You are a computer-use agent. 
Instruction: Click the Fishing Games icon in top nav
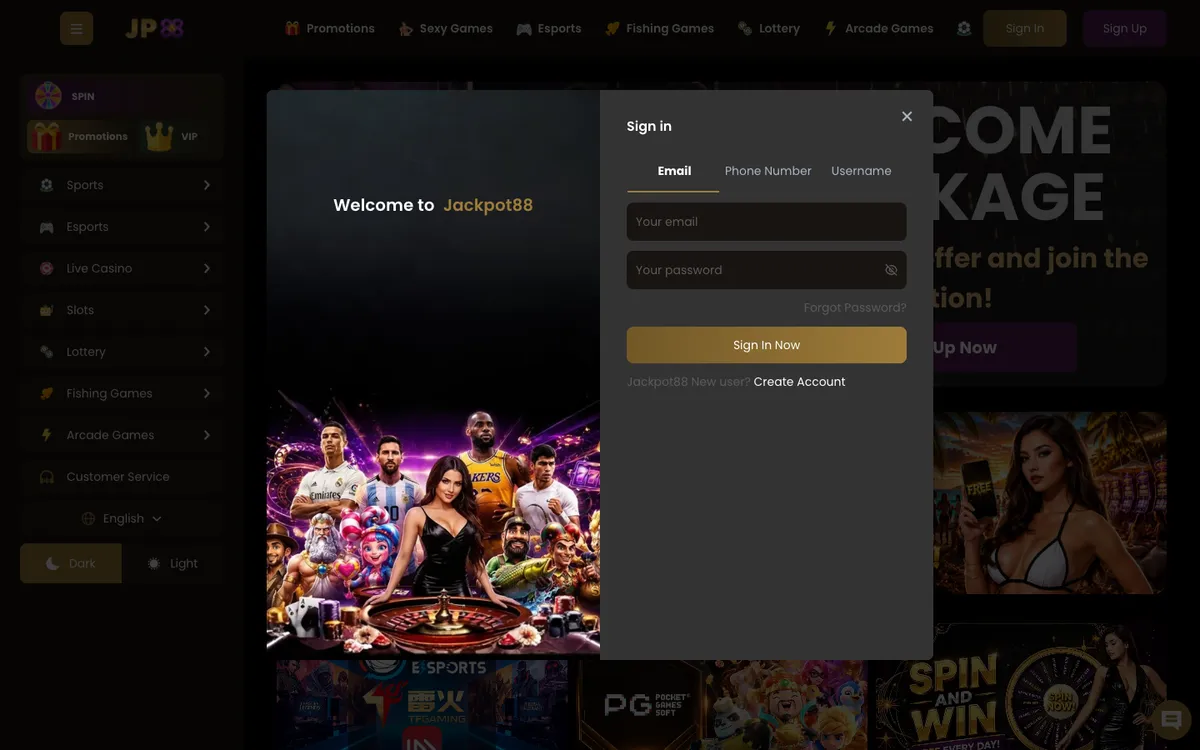tap(613, 29)
